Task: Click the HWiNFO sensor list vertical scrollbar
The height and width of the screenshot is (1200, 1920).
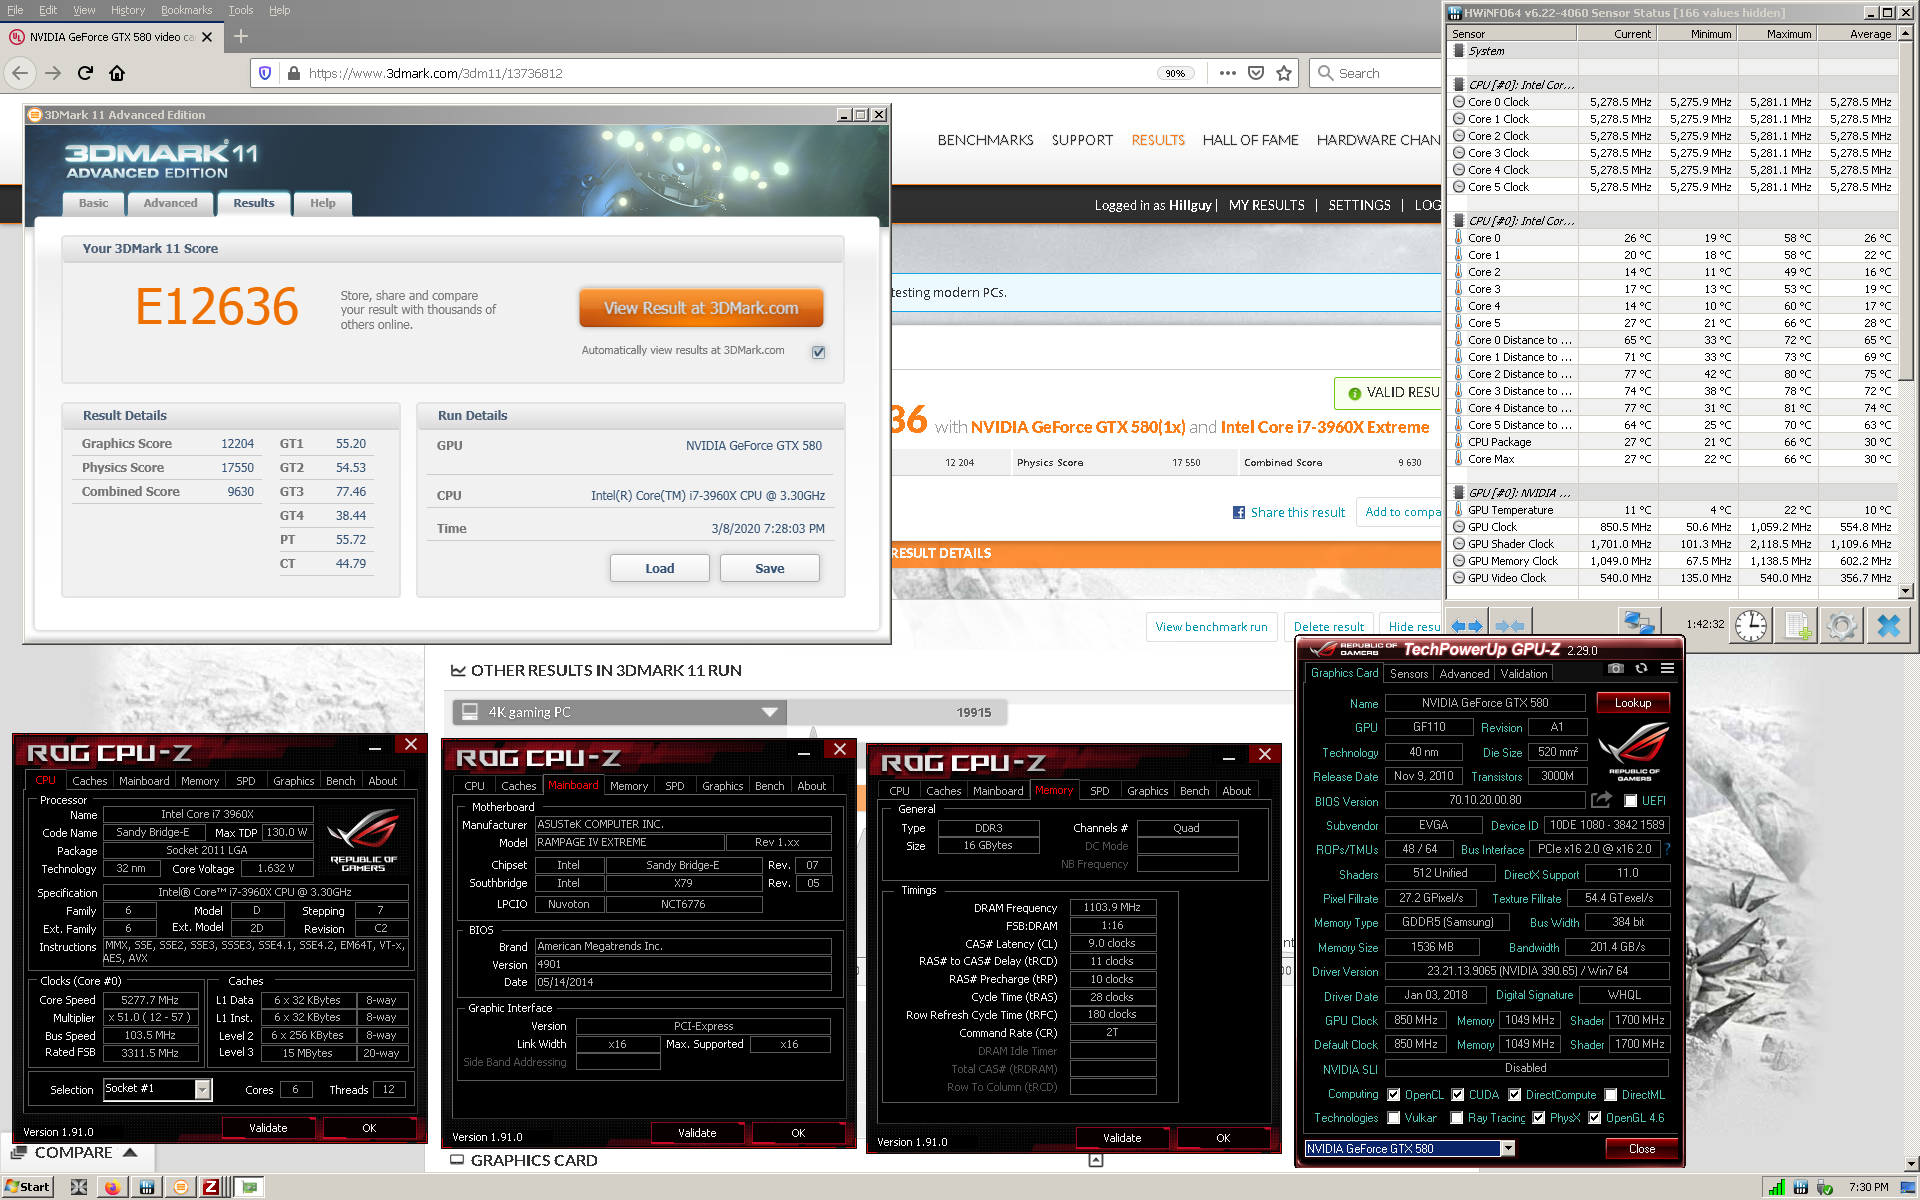Action: pyautogui.click(x=1905, y=310)
